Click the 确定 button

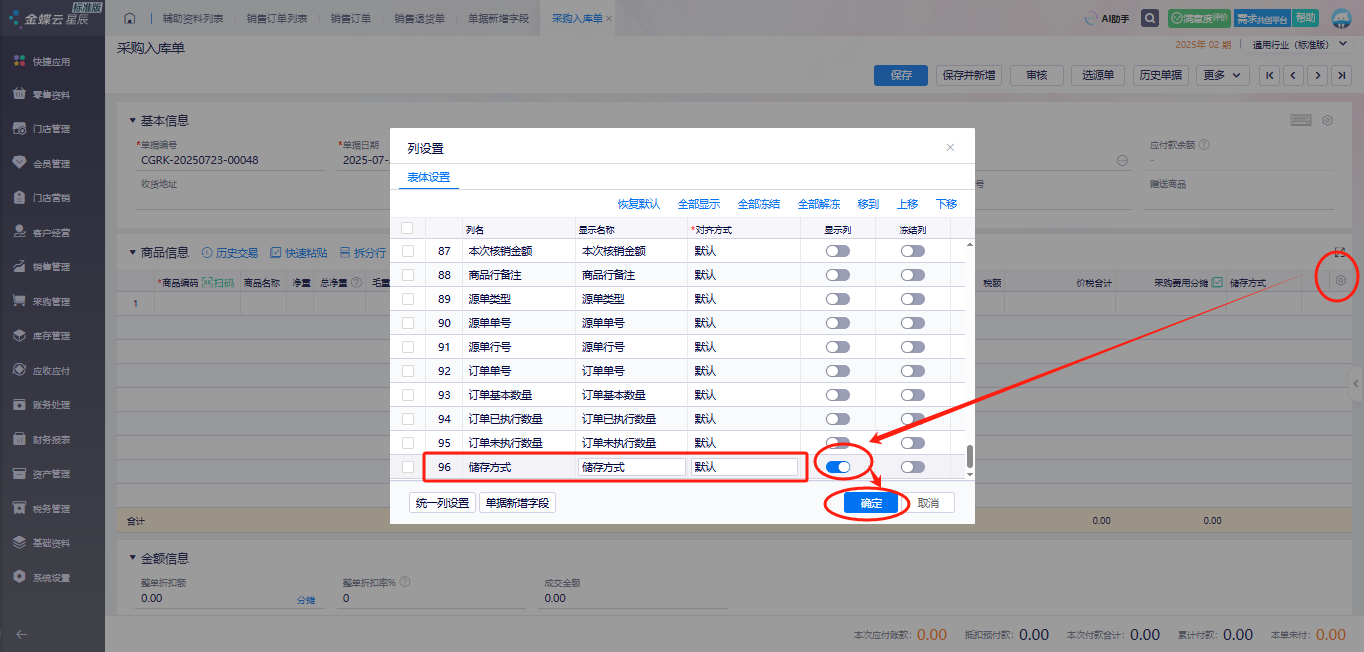click(x=871, y=503)
